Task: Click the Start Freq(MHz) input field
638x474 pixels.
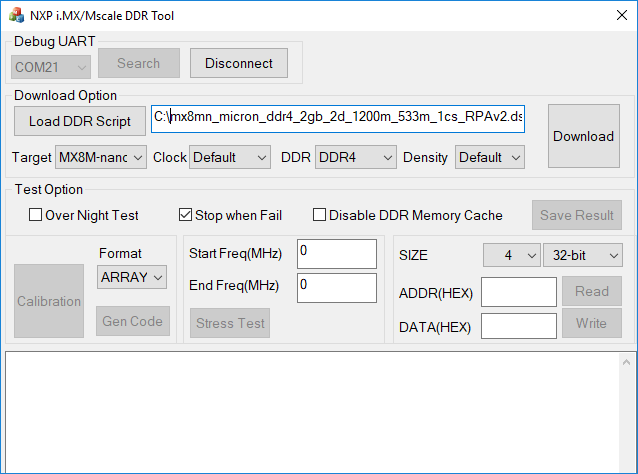Action: coord(337,254)
